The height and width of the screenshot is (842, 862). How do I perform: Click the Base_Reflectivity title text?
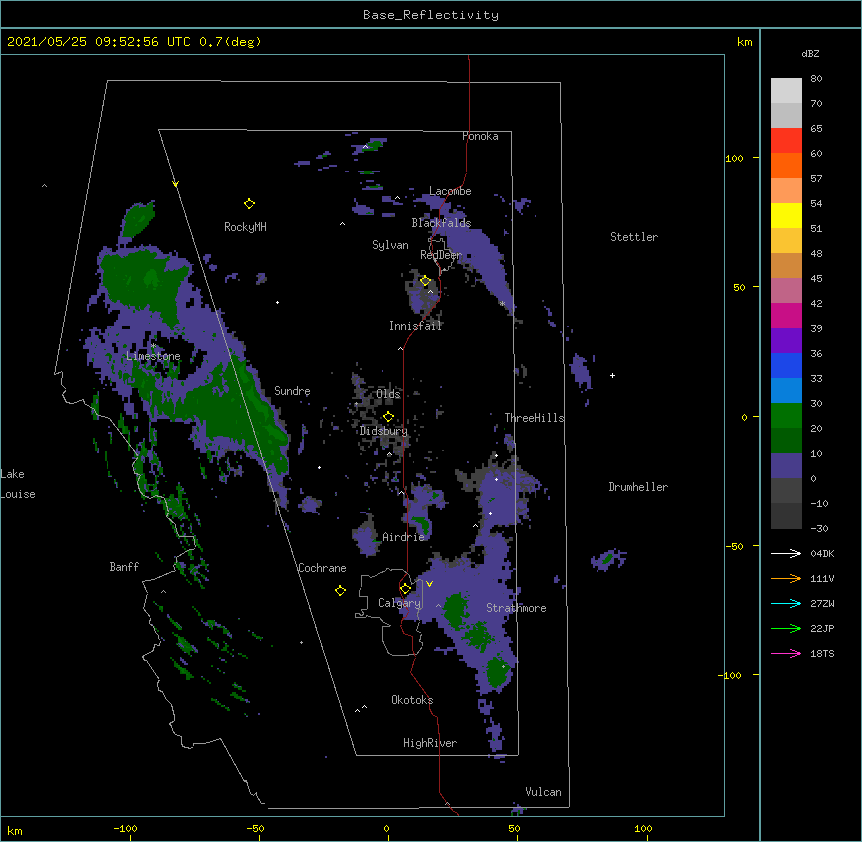pos(431,15)
